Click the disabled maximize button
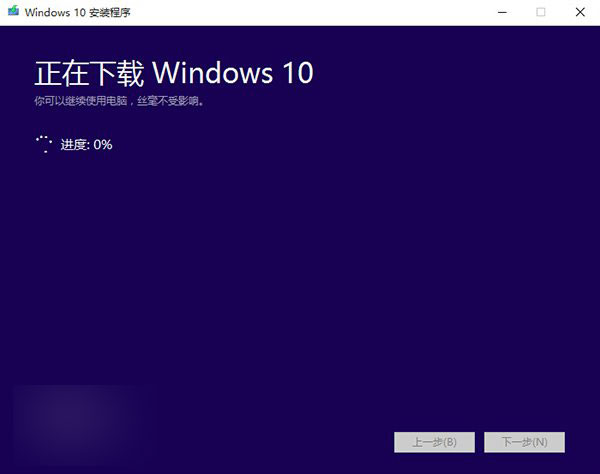 point(541,12)
